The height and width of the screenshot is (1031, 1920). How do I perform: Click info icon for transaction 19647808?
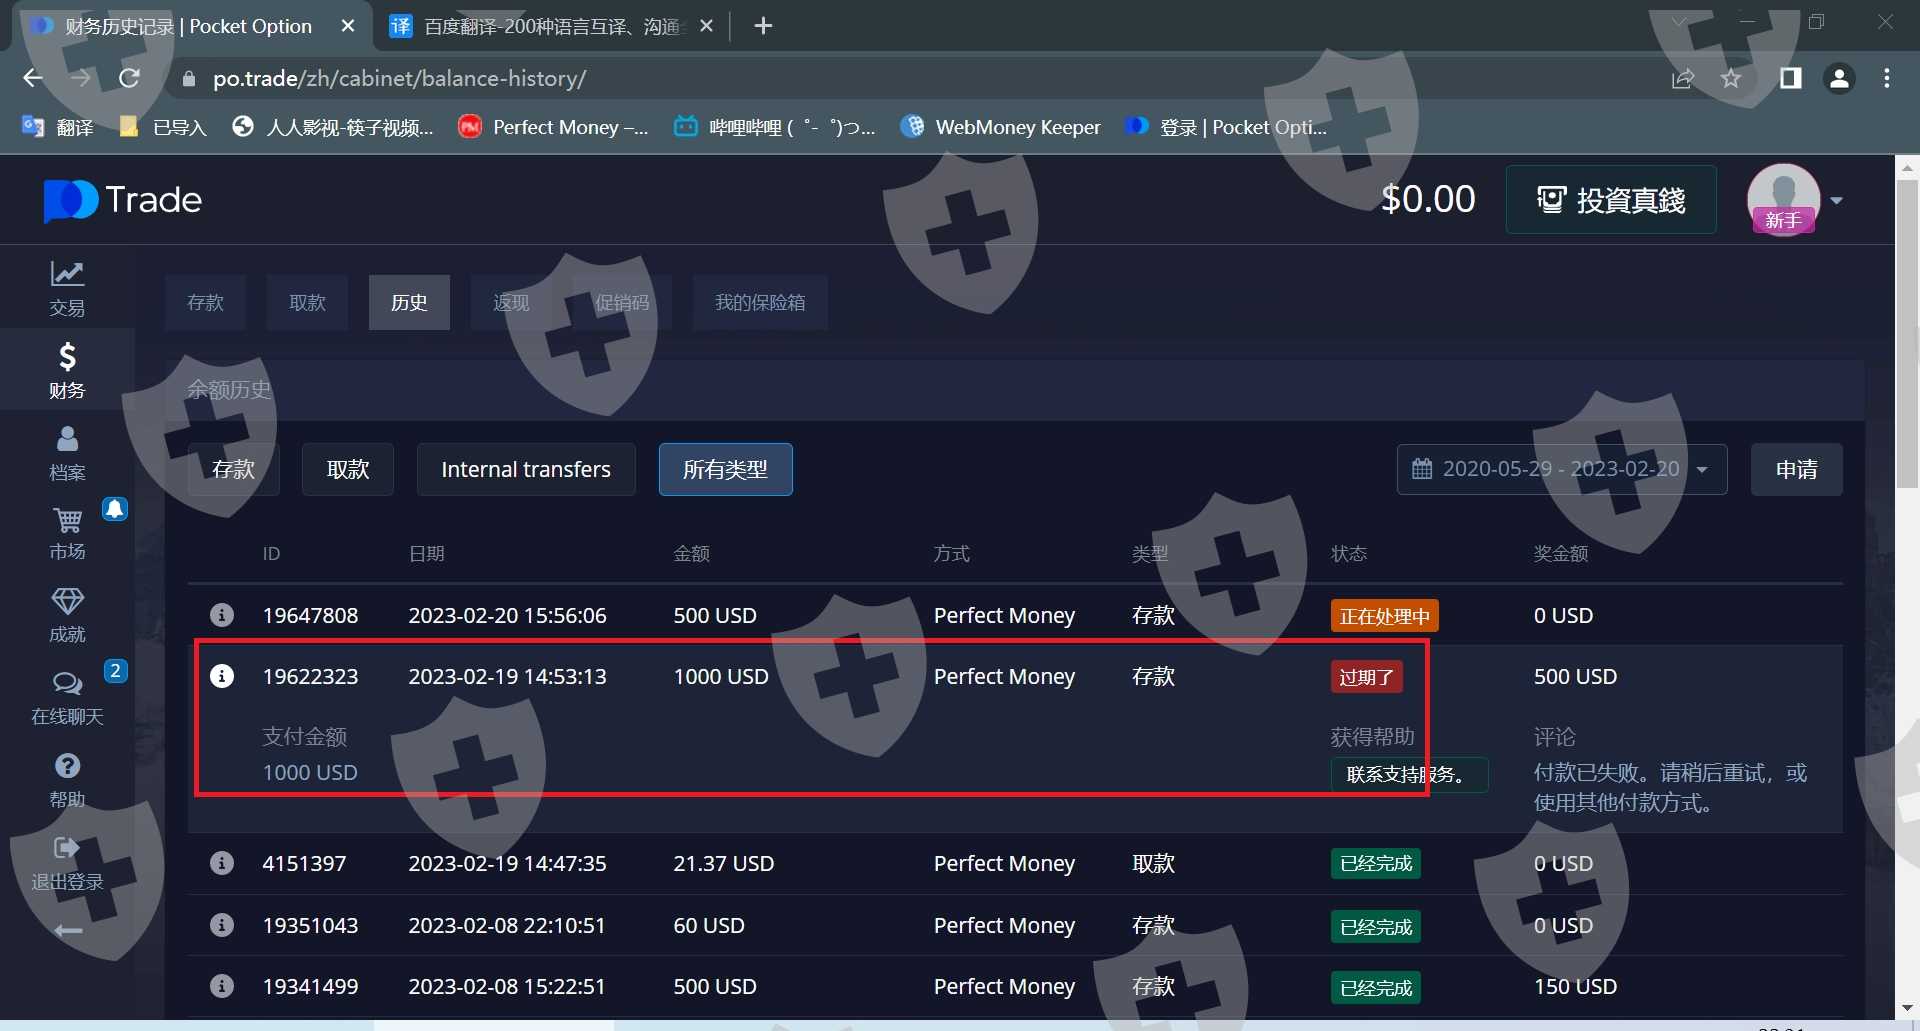click(x=222, y=615)
